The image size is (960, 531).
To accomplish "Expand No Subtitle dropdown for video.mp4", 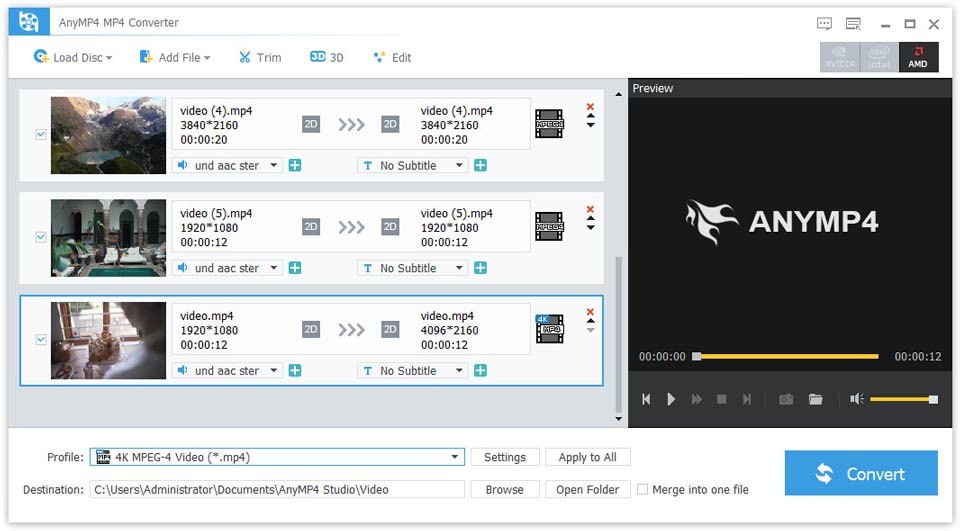I will pyautogui.click(x=459, y=371).
